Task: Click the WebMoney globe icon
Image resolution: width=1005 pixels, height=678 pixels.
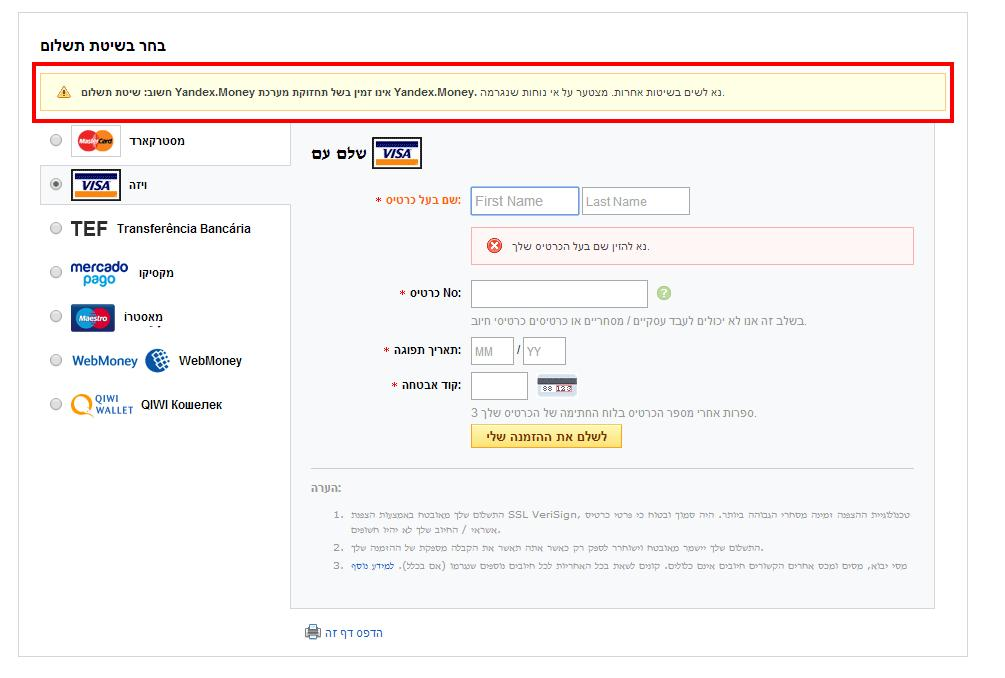Action: click(157, 361)
